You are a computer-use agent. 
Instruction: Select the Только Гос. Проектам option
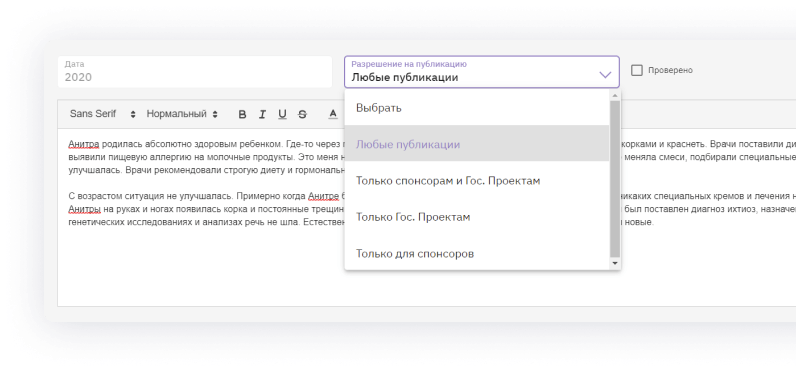[477, 217]
